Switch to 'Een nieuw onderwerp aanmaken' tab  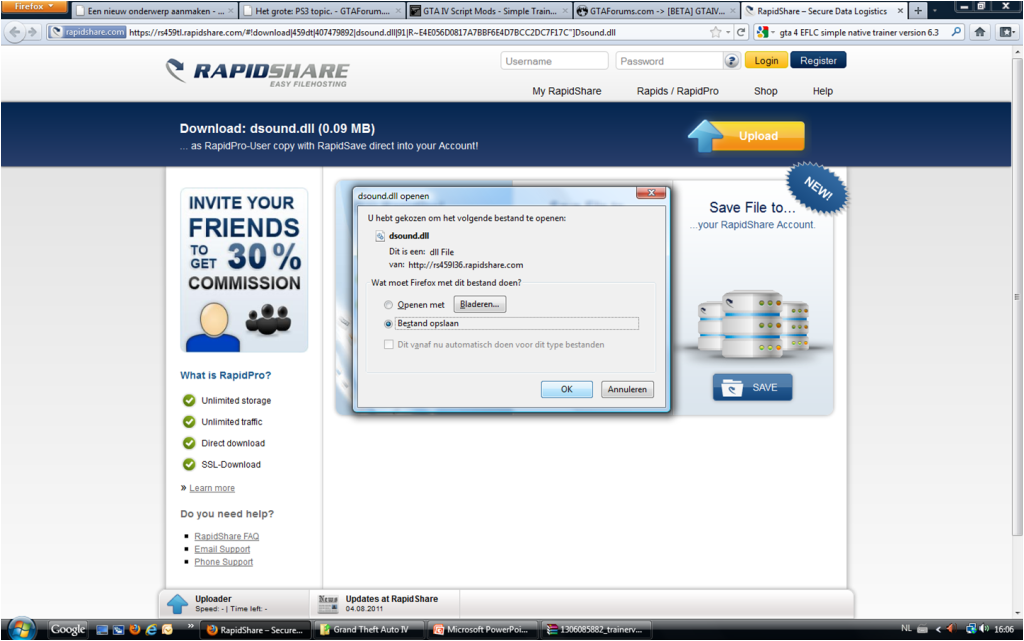(154, 11)
